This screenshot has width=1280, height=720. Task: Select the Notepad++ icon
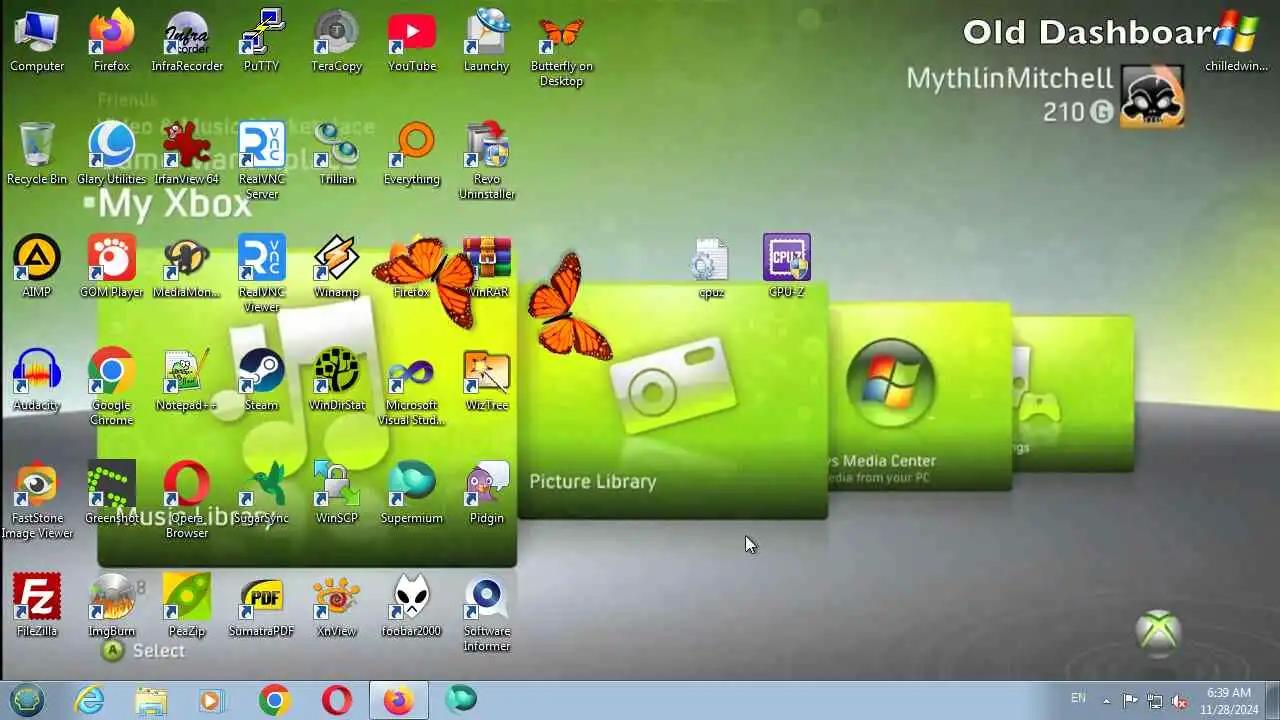(187, 380)
